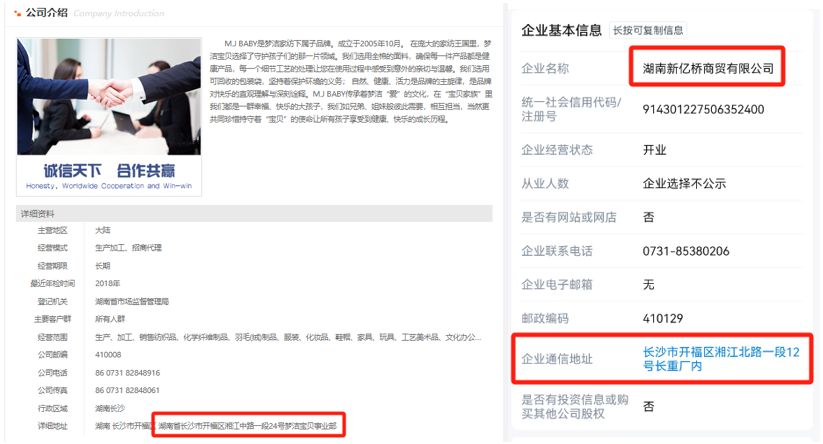The image size is (823, 444).
Task: Click the 长按可复制信息 button
Action: (648, 30)
